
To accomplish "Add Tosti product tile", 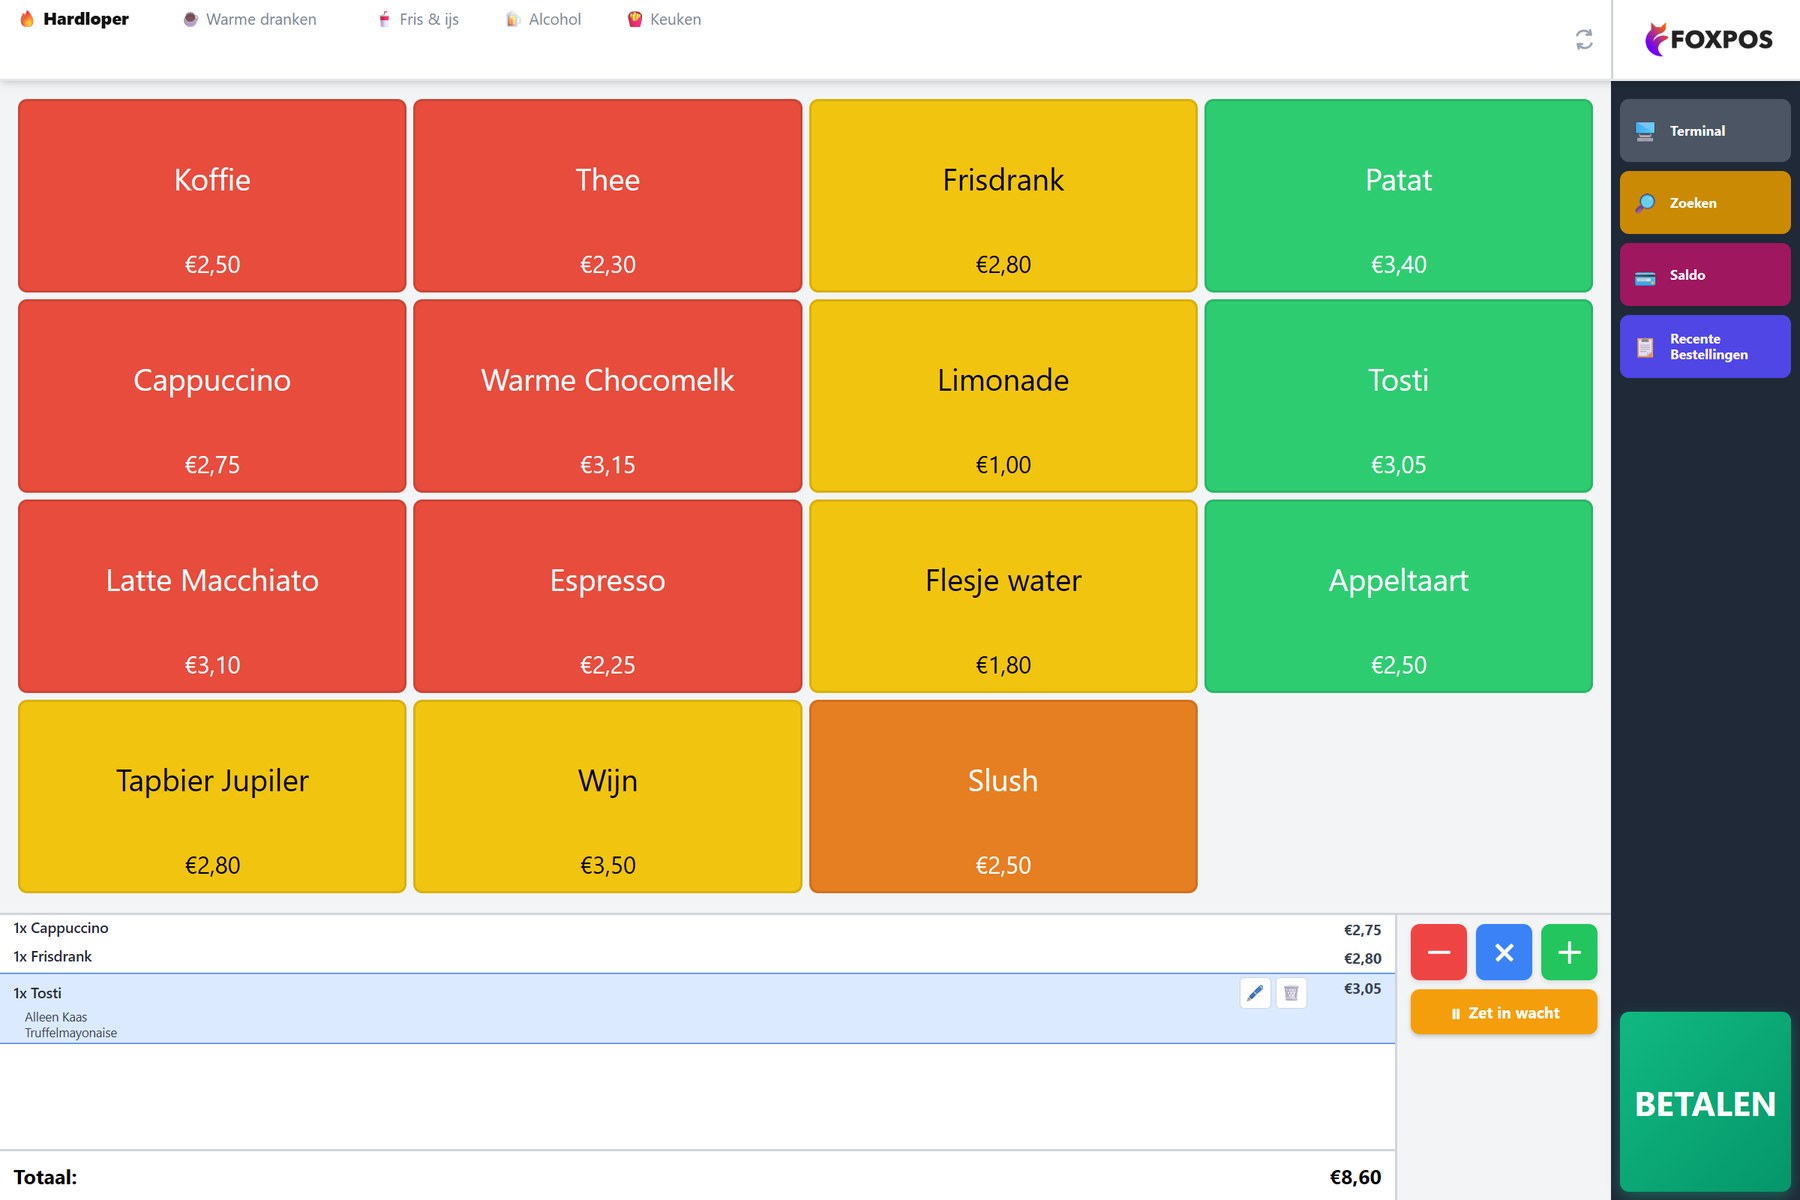I will click(1399, 396).
